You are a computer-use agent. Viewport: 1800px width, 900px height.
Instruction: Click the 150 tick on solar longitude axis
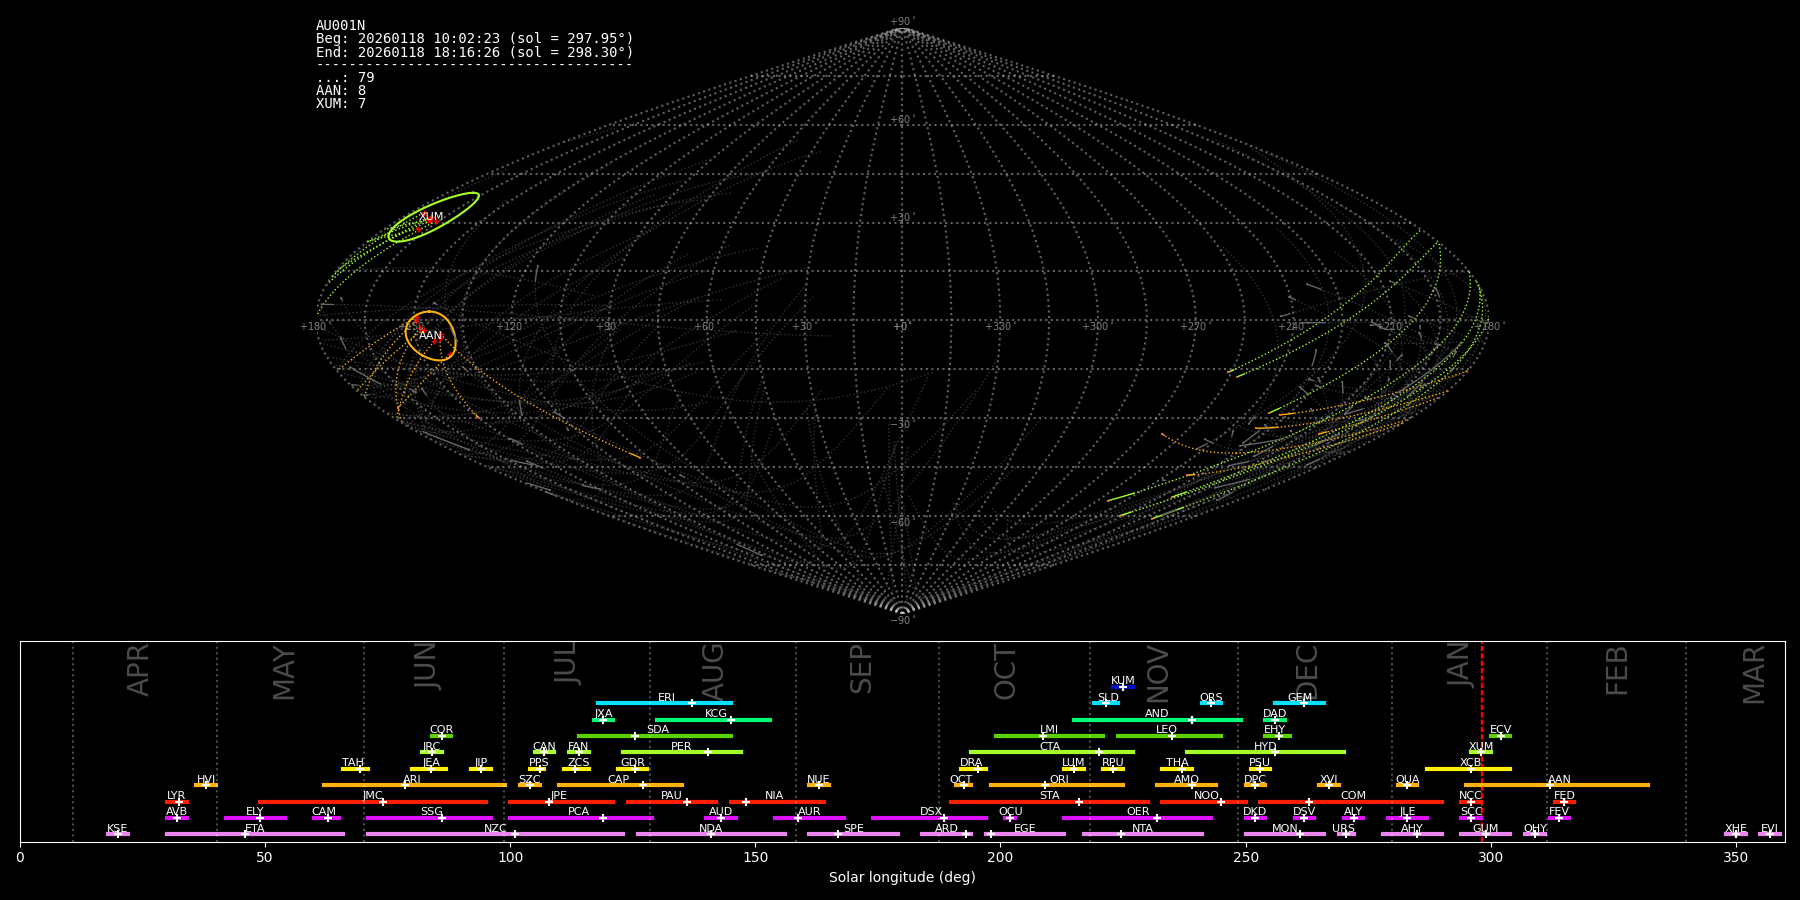755,858
